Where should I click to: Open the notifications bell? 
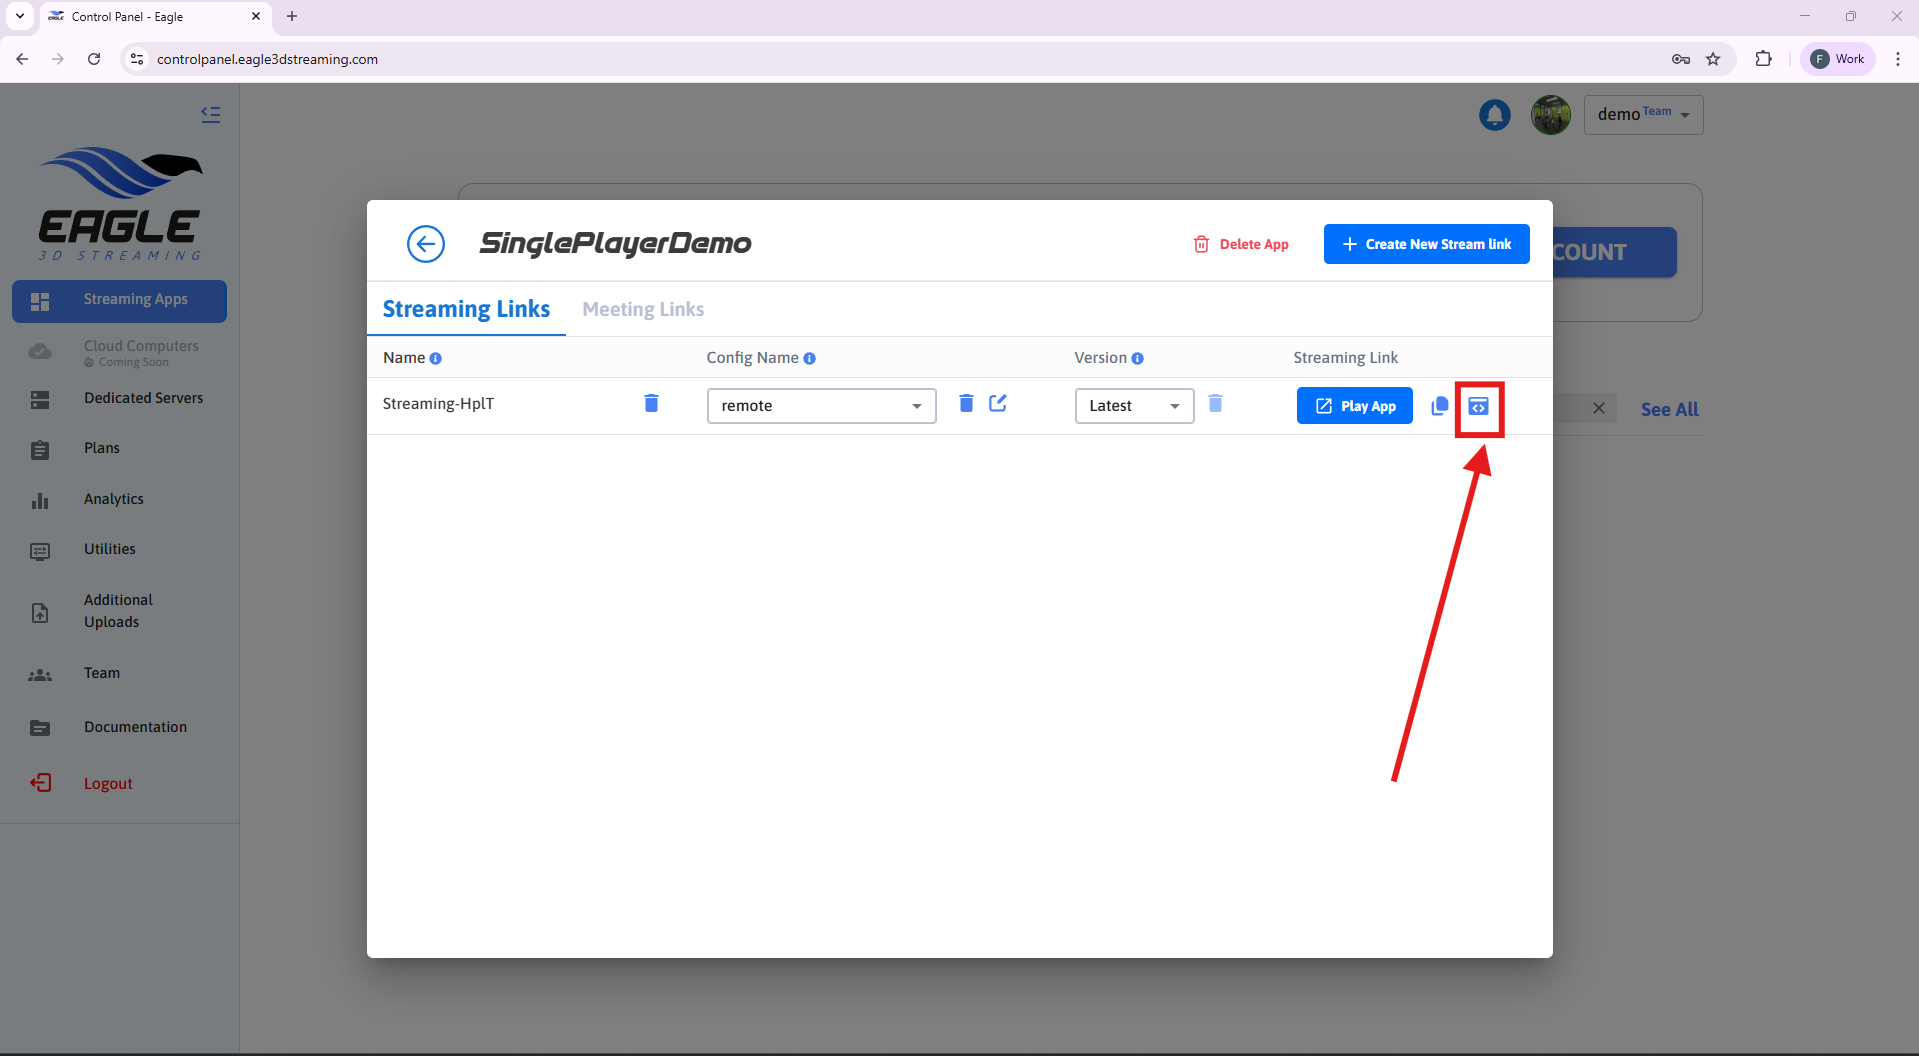[x=1495, y=115]
